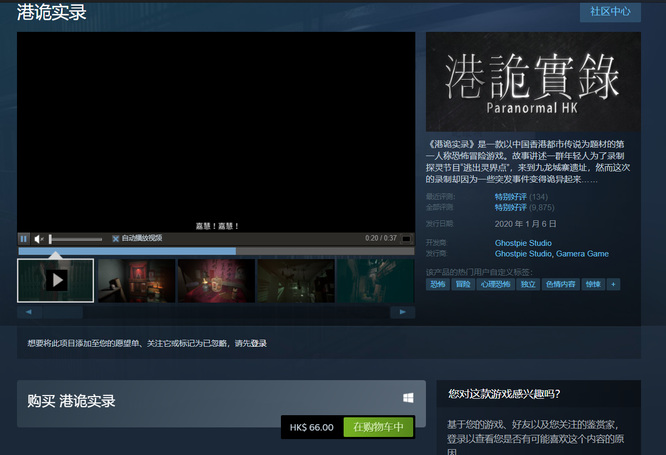666x455 pixels.
Task: Click the Windows platform icon
Action: click(408, 398)
